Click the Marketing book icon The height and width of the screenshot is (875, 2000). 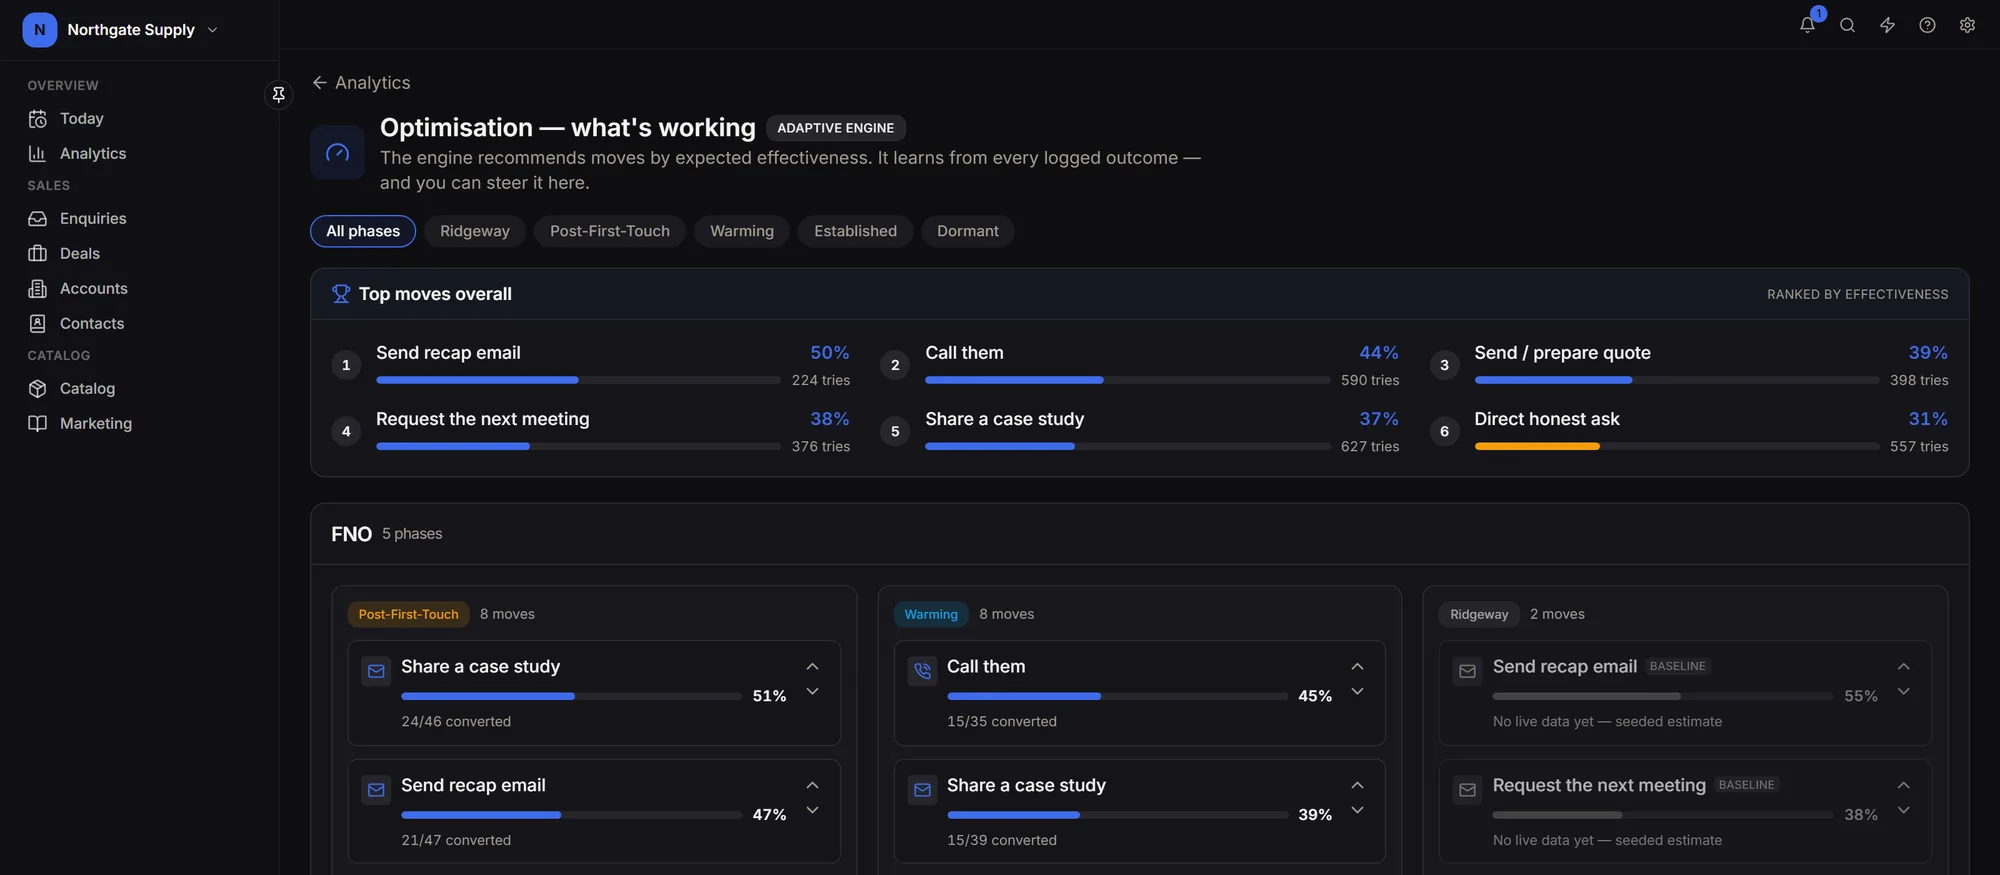pos(38,424)
